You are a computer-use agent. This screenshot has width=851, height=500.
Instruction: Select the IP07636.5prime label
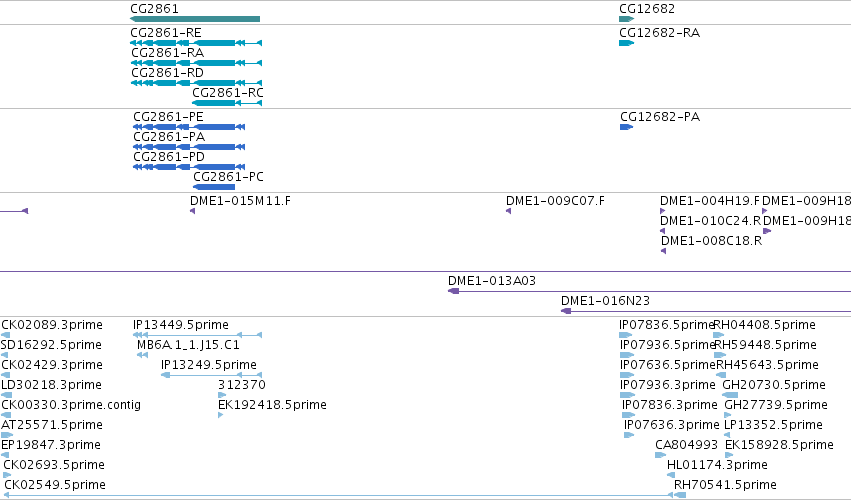tap(668, 365)
